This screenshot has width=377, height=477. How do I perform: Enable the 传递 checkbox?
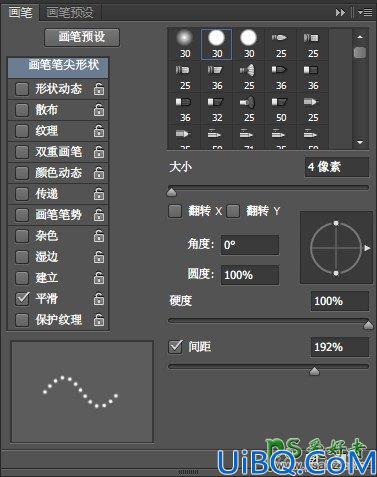tap(22, 194)
